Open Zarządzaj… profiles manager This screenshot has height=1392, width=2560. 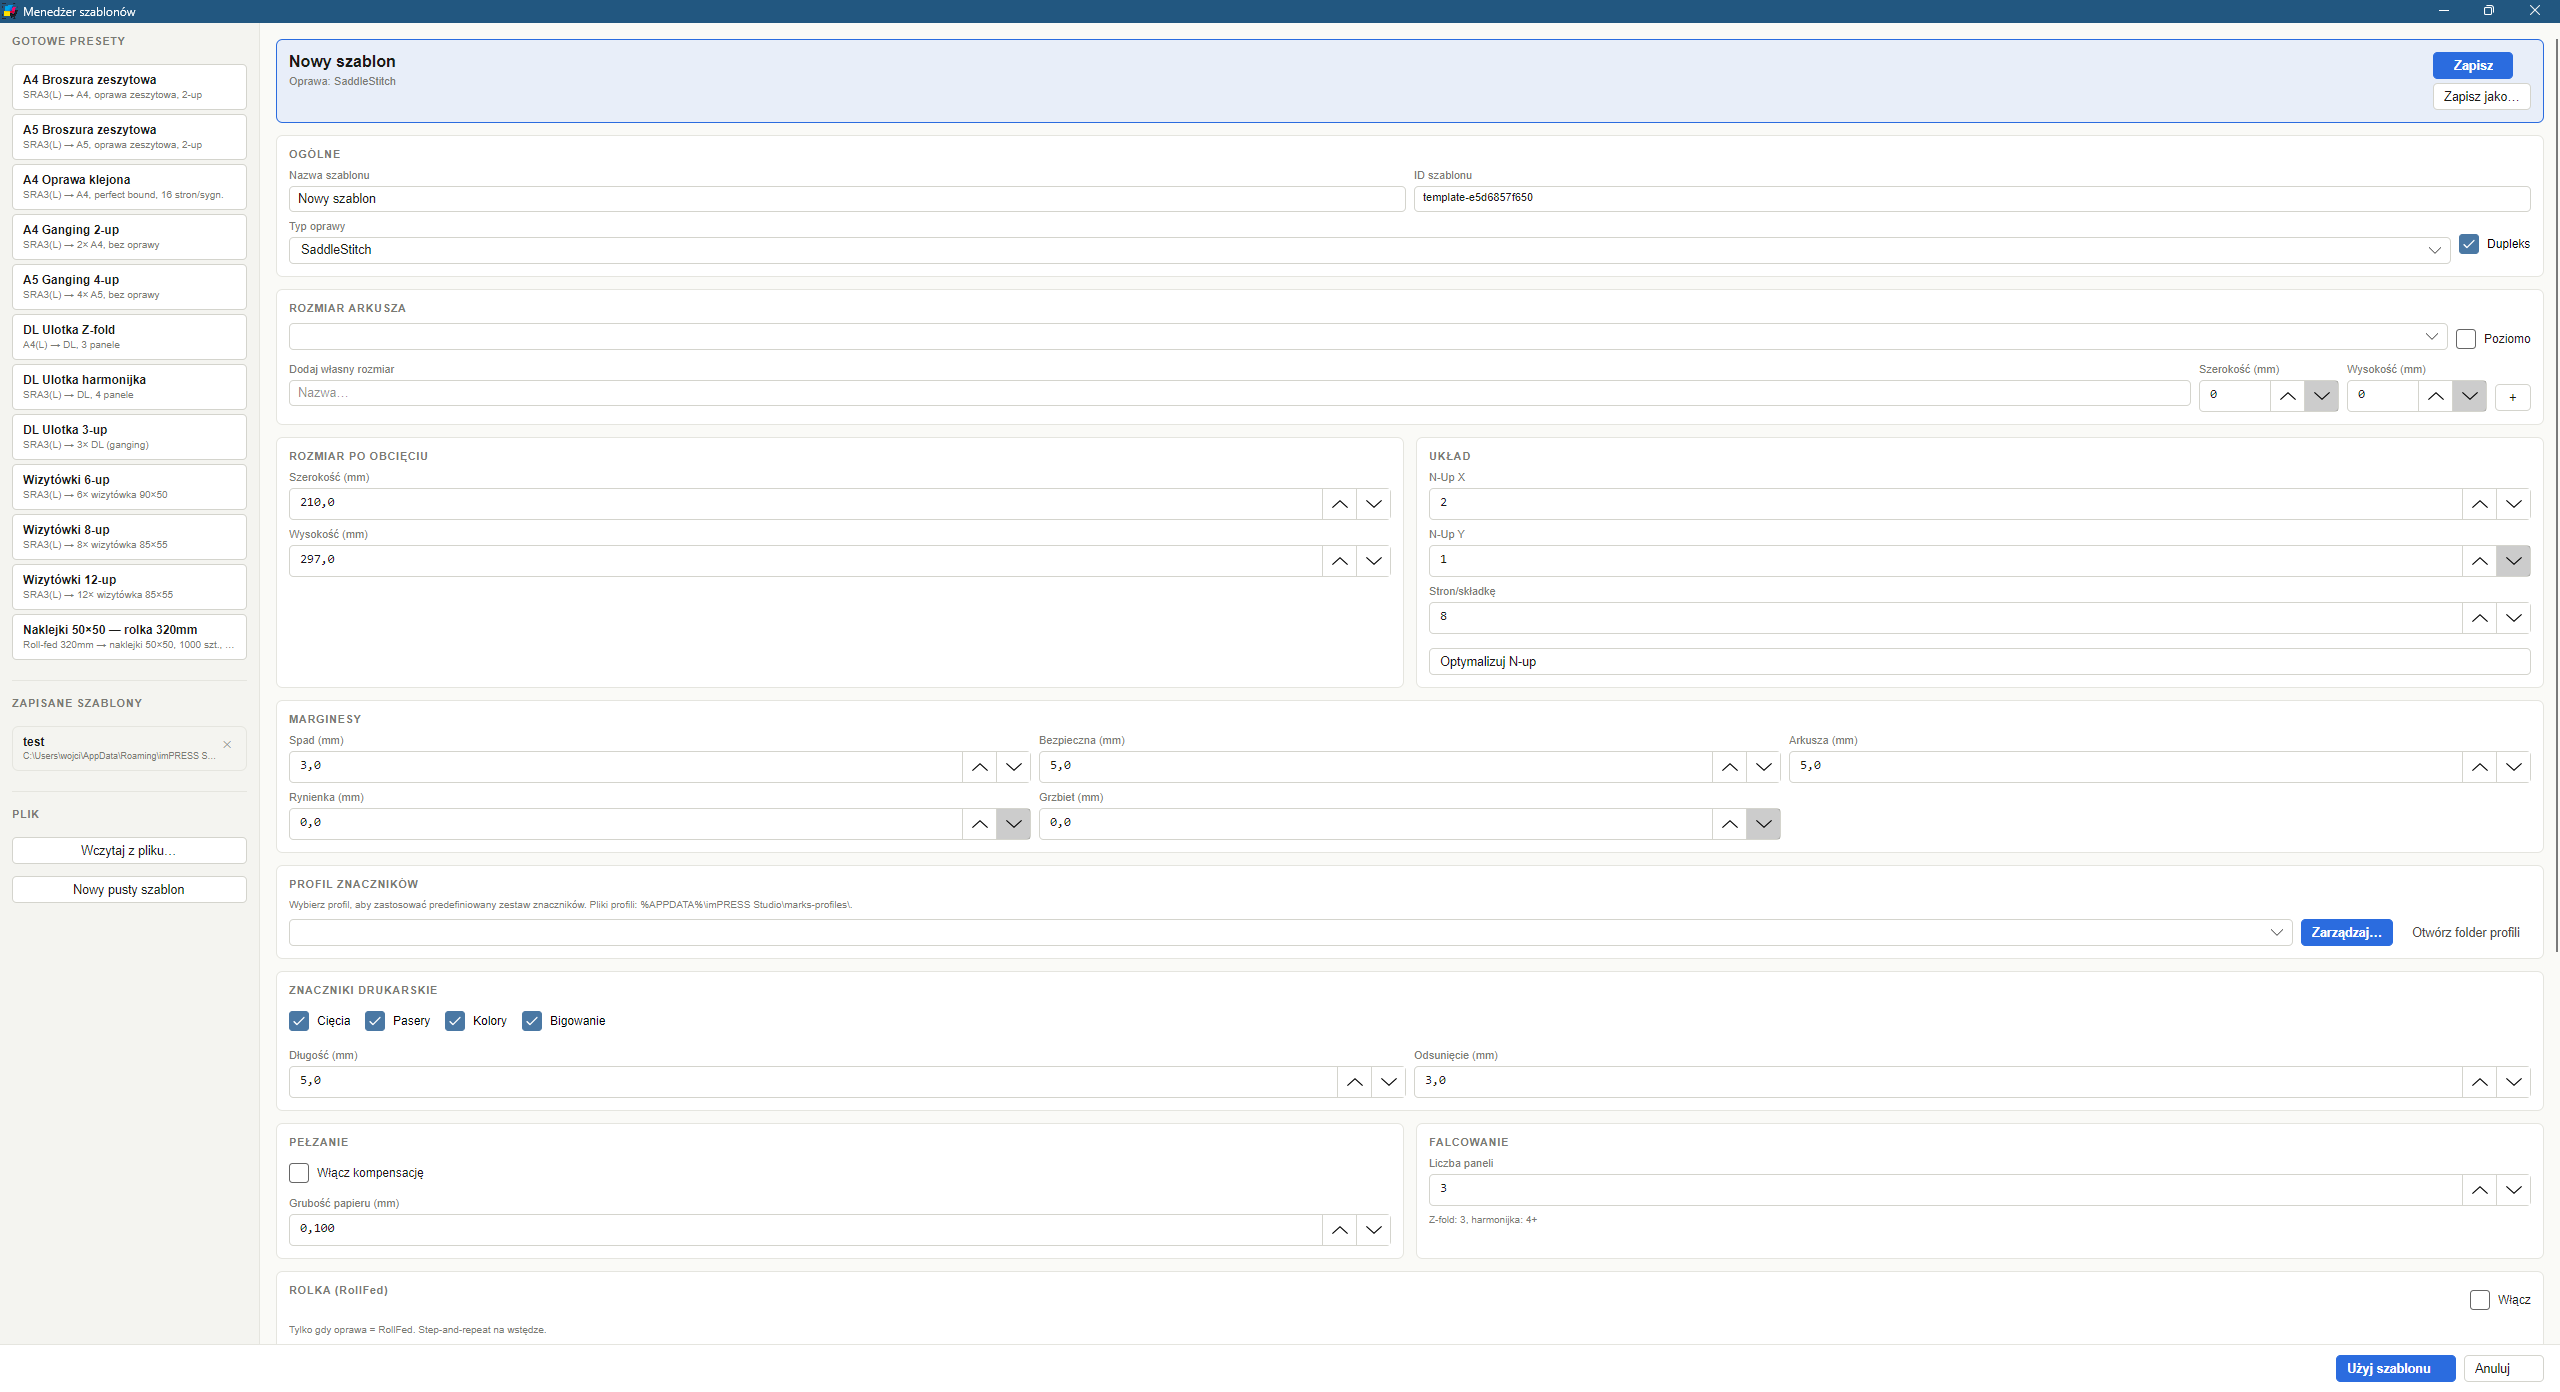pyautogui.click(x=2346, y=933)
